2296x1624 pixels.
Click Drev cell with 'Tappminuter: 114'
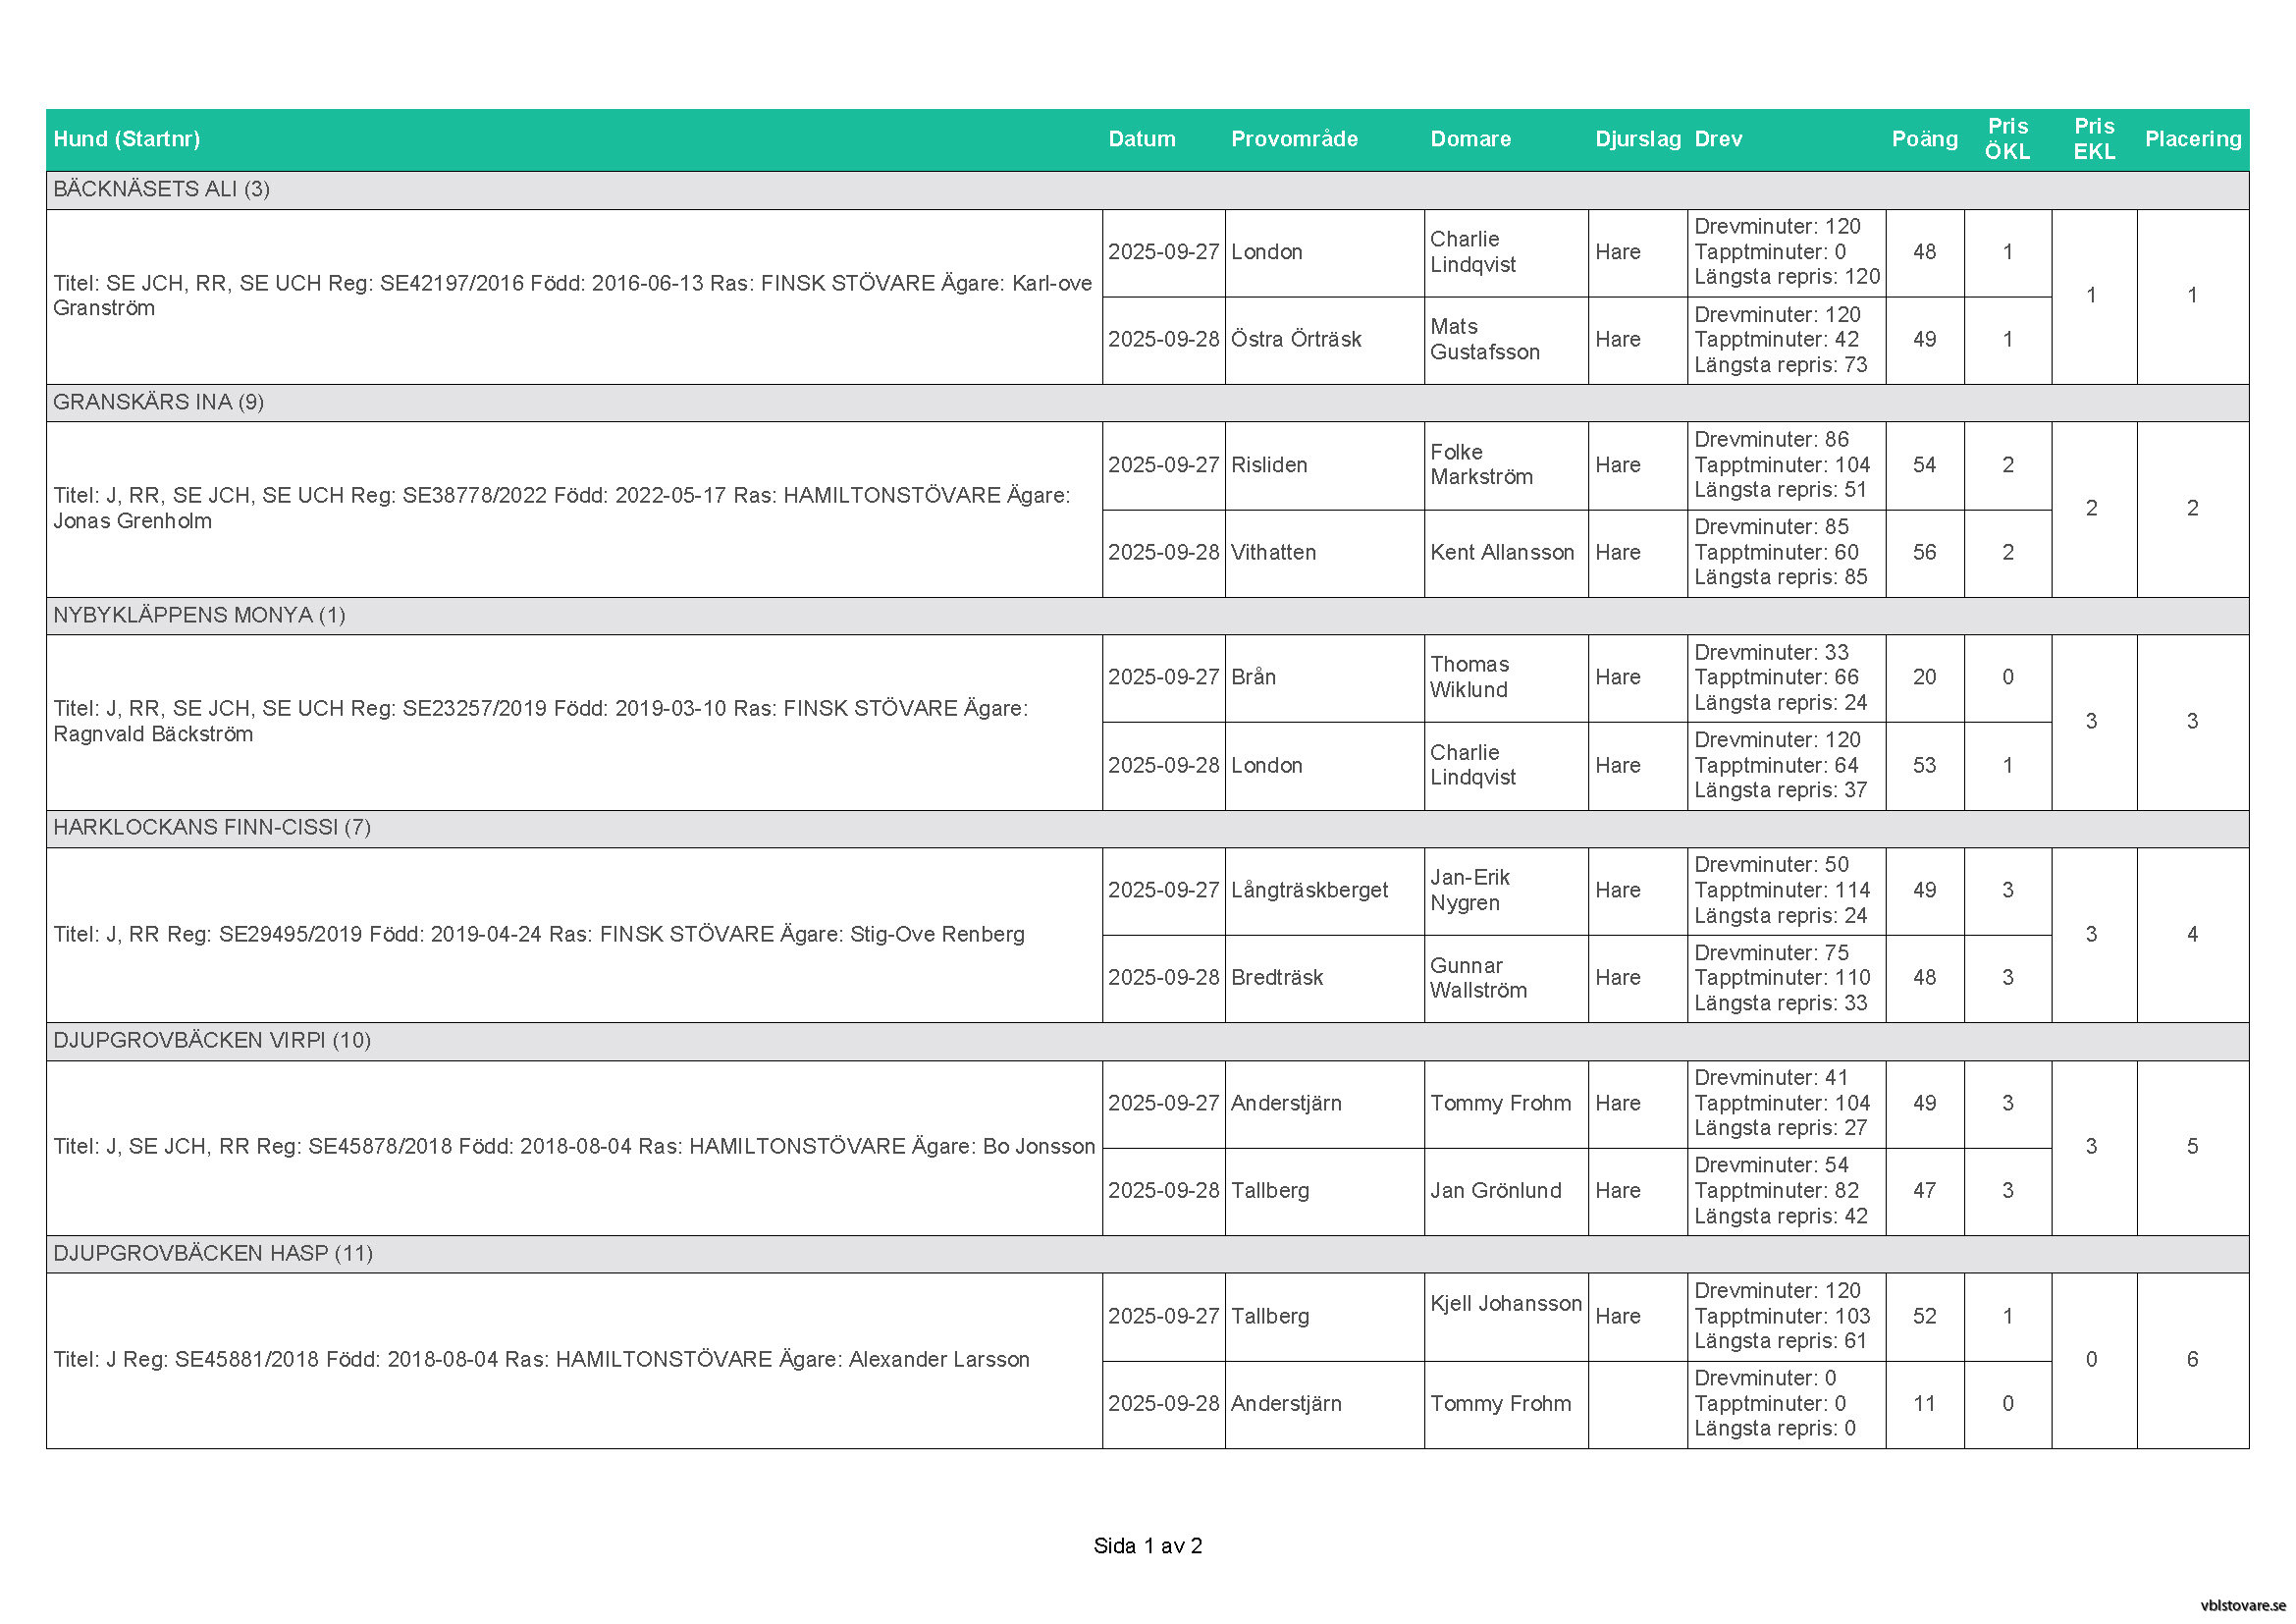click(1786, 892)
